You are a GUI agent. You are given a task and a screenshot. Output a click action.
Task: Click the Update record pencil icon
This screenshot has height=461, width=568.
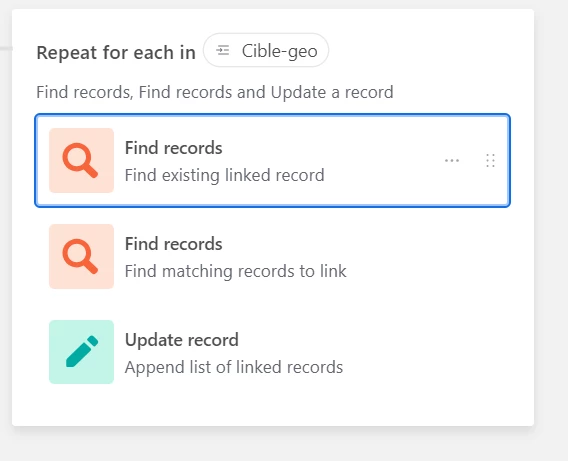click(x=82, y=352)
